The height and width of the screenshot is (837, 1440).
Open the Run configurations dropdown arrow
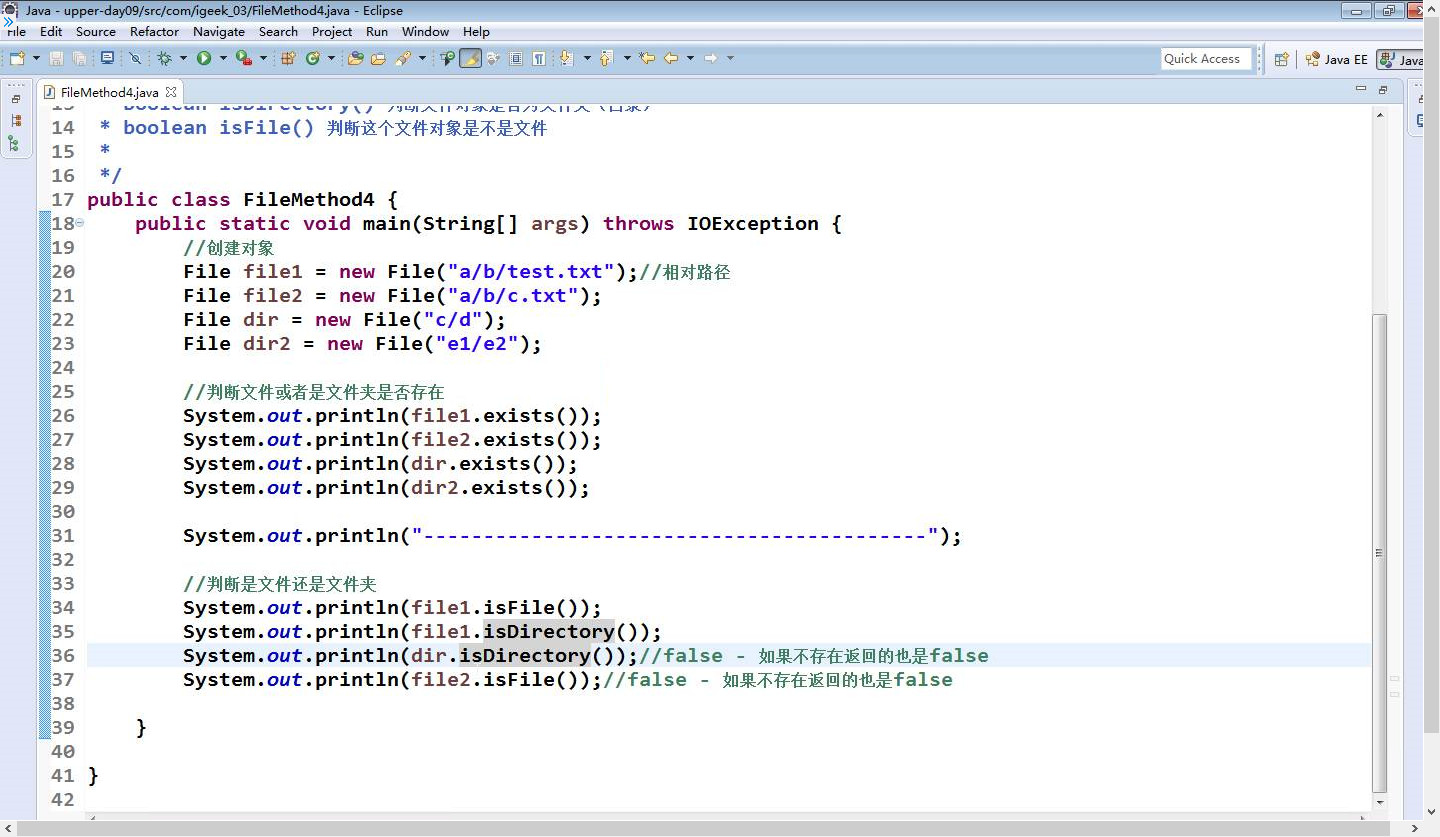pos(223,58)
